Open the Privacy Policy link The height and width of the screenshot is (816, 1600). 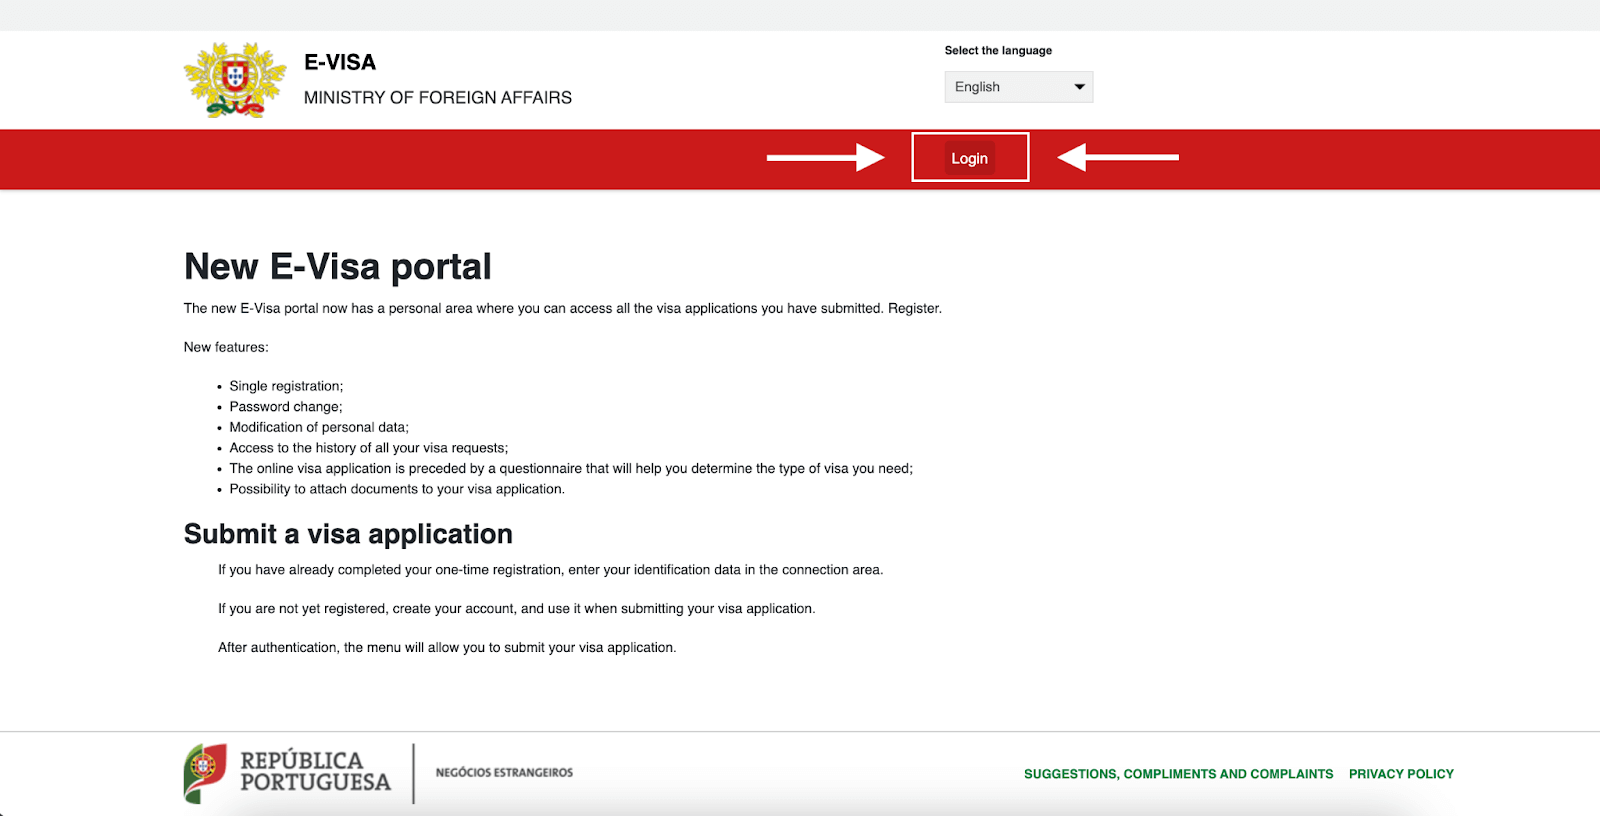tap(1400, 774)
